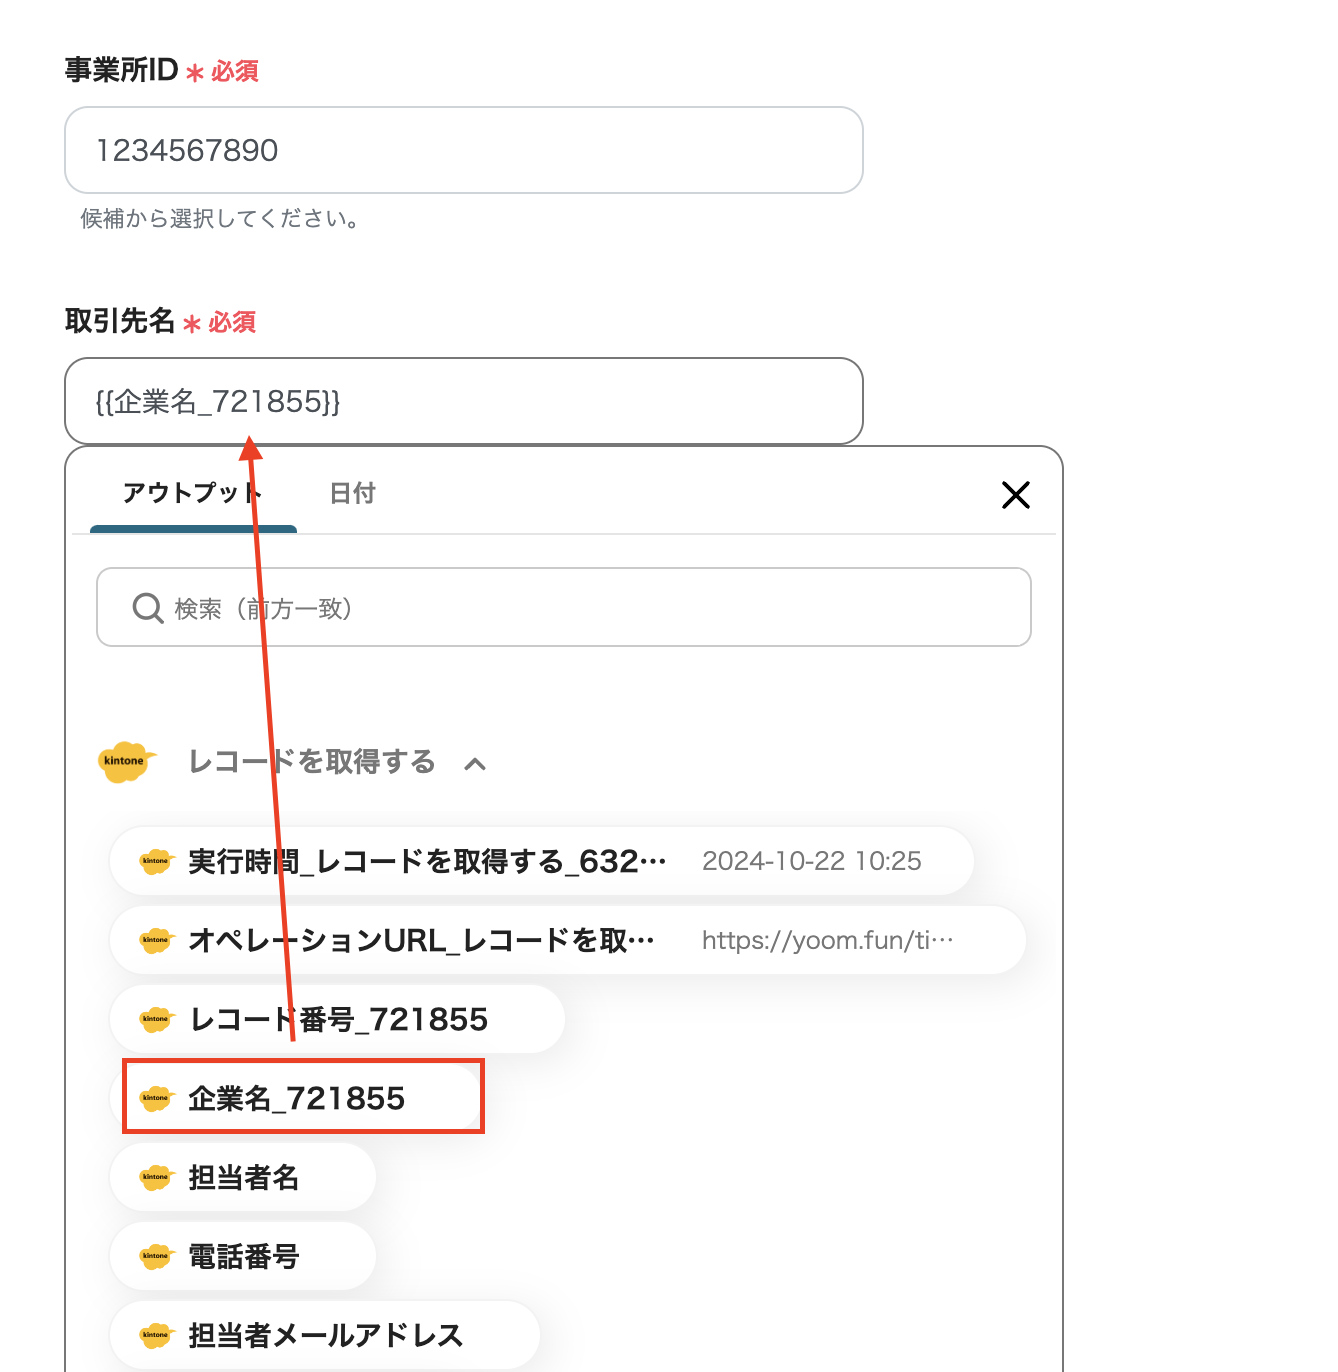Click the 事業所ID input field
The height and width of the screenshot is (1372, 1338).
(464, 150)
